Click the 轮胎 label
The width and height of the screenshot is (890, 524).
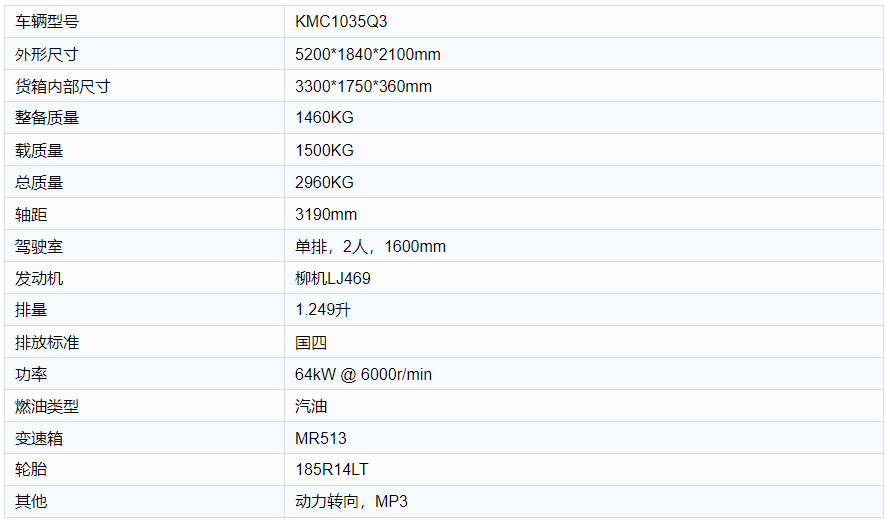(x=31, y=469)
